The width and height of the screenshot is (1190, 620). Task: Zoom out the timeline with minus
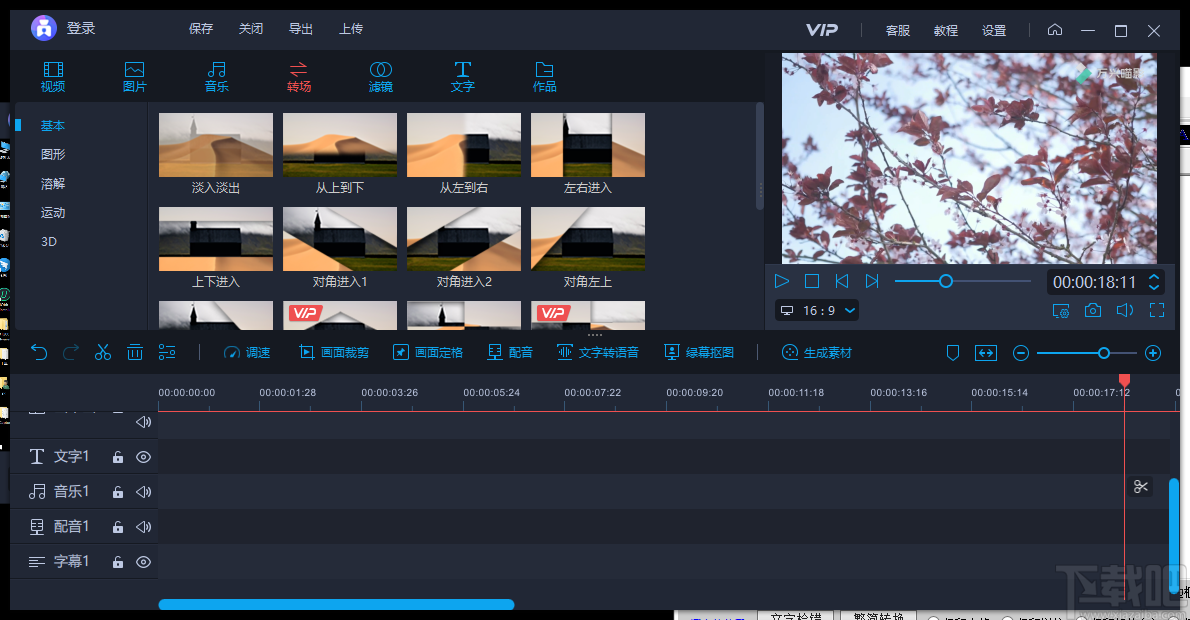pyautogui.click(x=1021, y=353)
